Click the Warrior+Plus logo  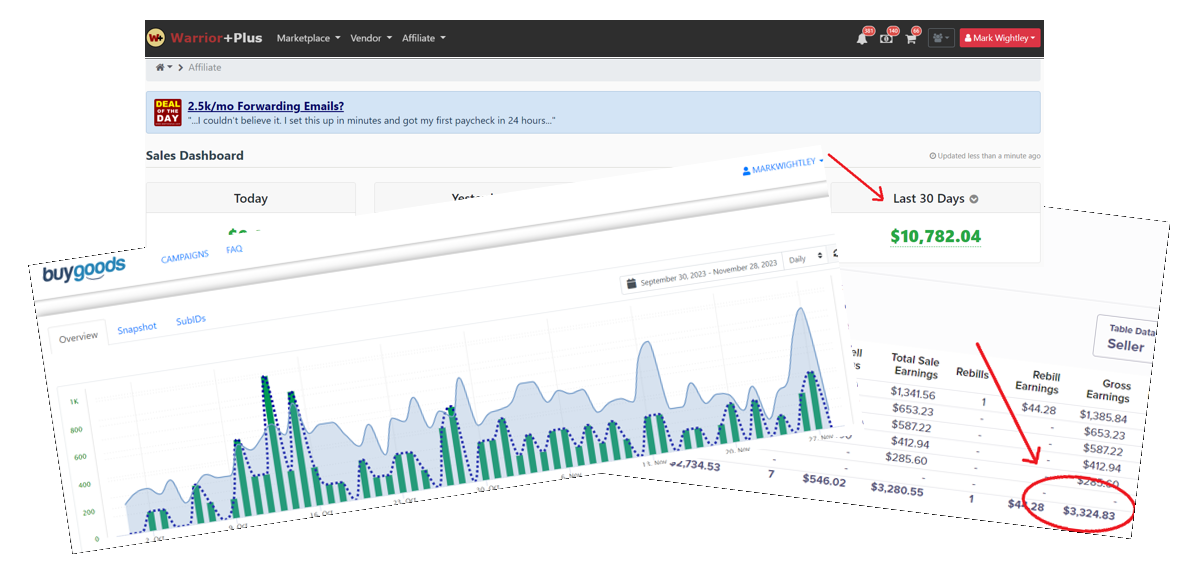pos(204,38)
